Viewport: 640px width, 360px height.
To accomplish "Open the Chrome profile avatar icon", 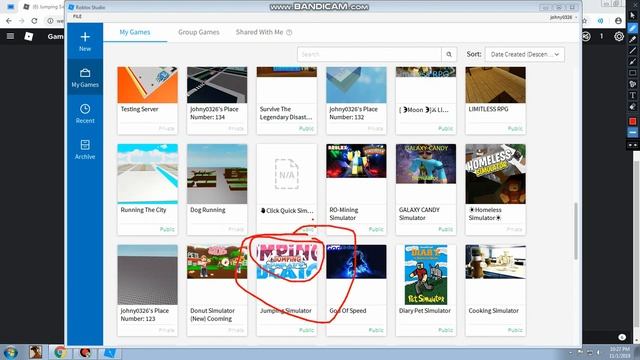I will pos(618,20).
